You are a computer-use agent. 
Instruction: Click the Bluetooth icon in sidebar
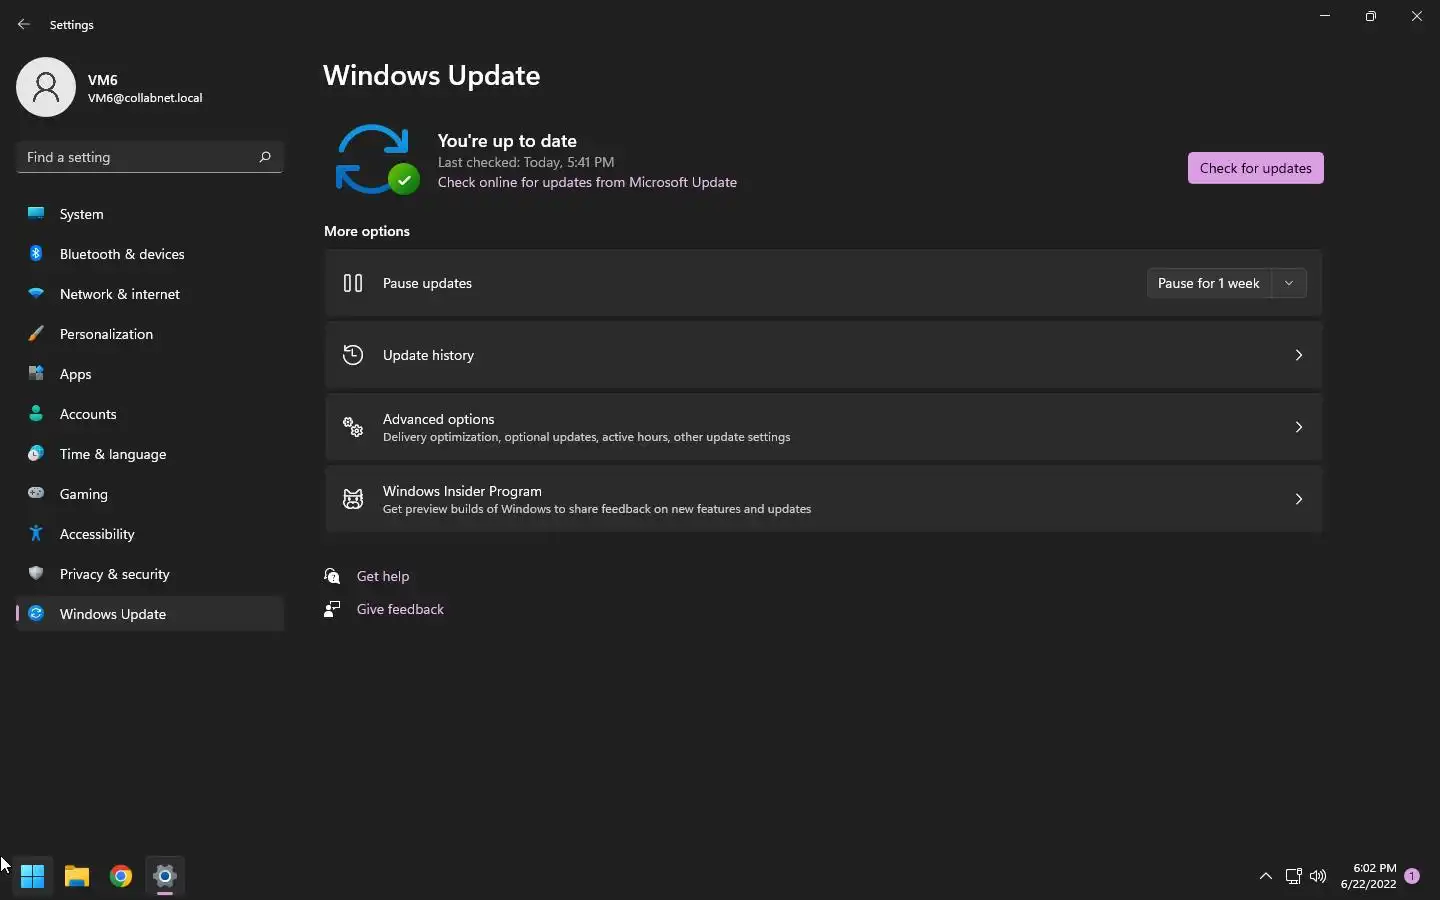tap(36, 253)
